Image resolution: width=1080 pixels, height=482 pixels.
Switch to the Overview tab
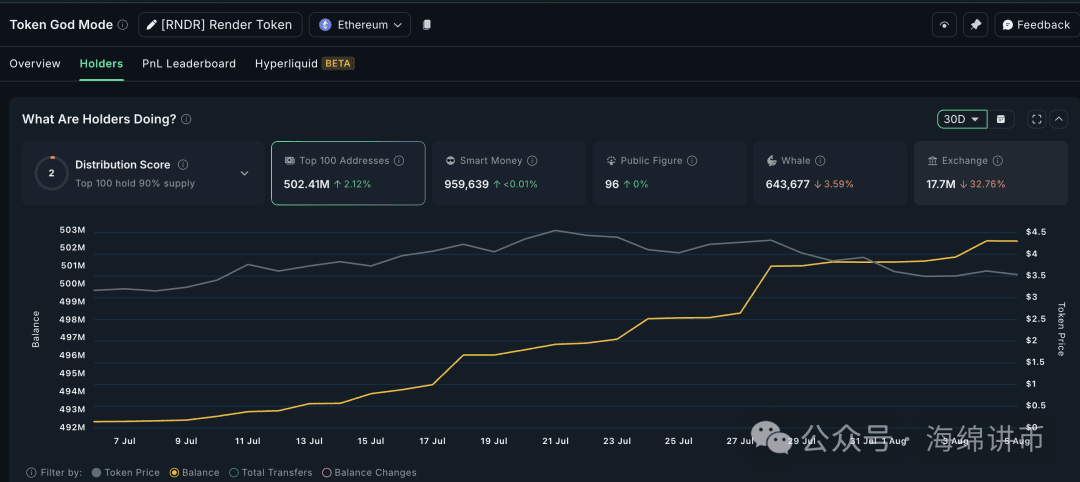35,63
